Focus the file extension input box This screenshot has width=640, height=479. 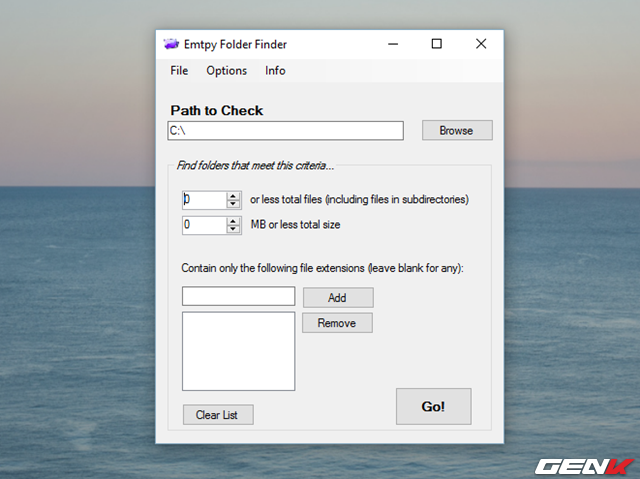pyautogui.click(x=238, y=297)
